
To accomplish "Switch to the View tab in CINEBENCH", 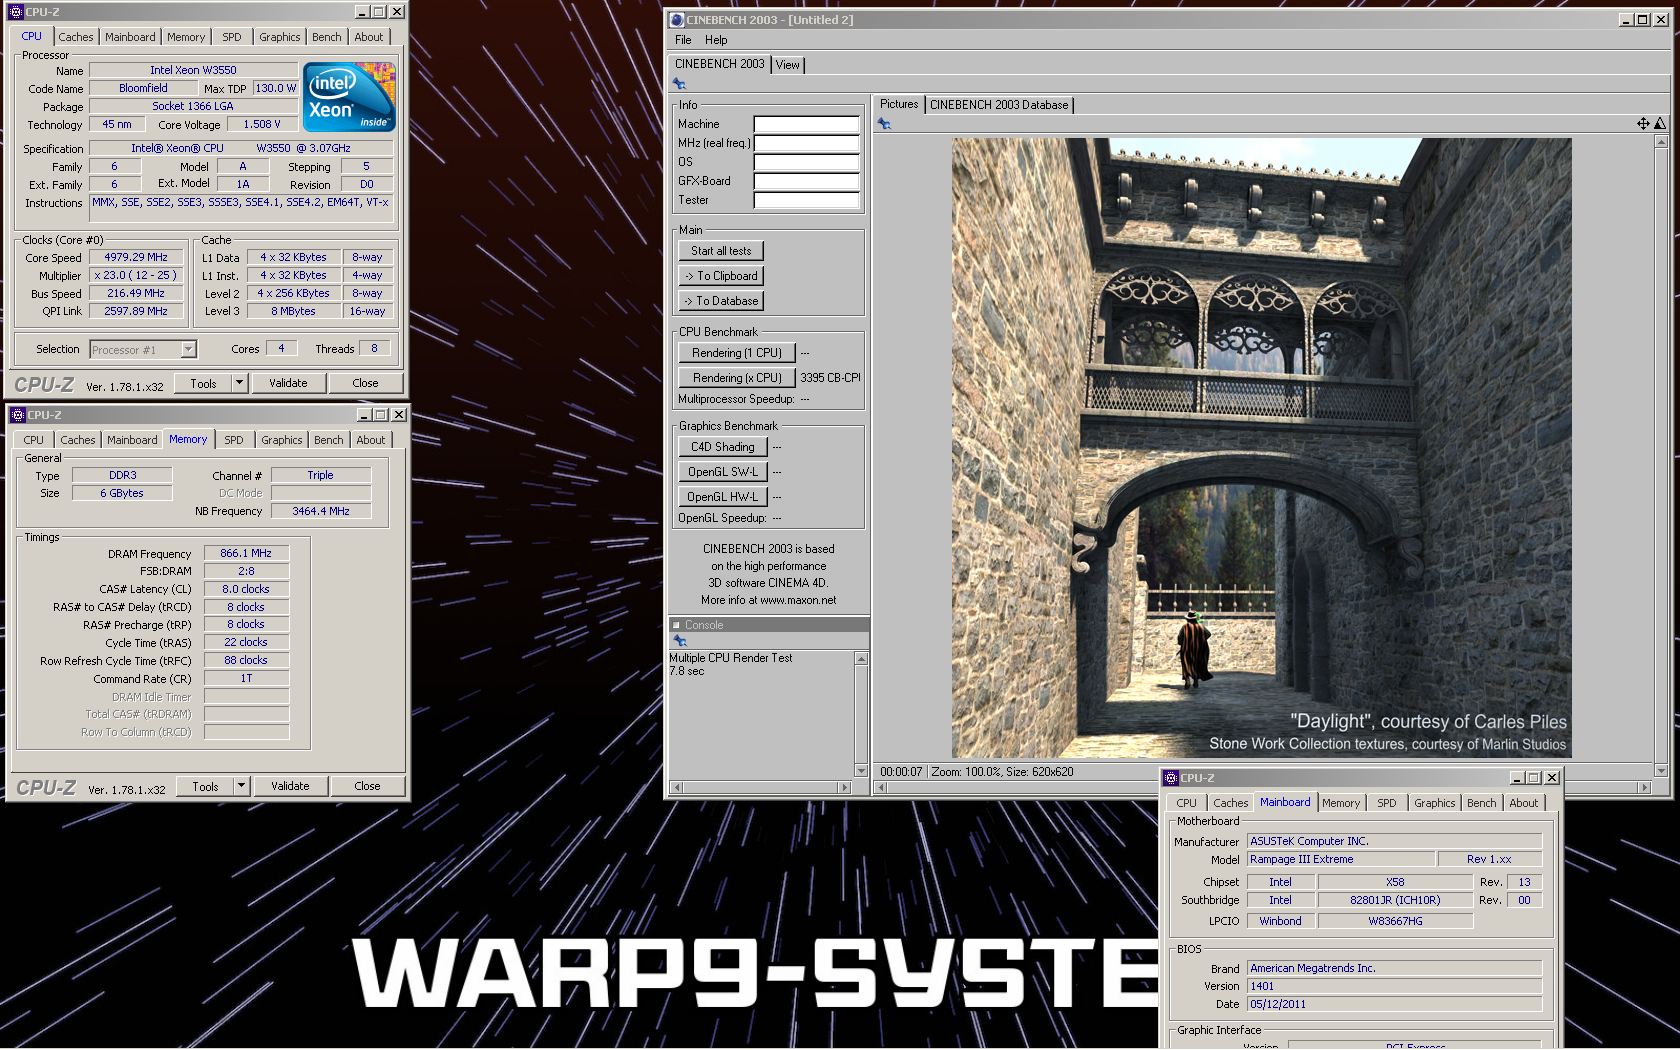I will pyautogui.click(x=788, y=65).
